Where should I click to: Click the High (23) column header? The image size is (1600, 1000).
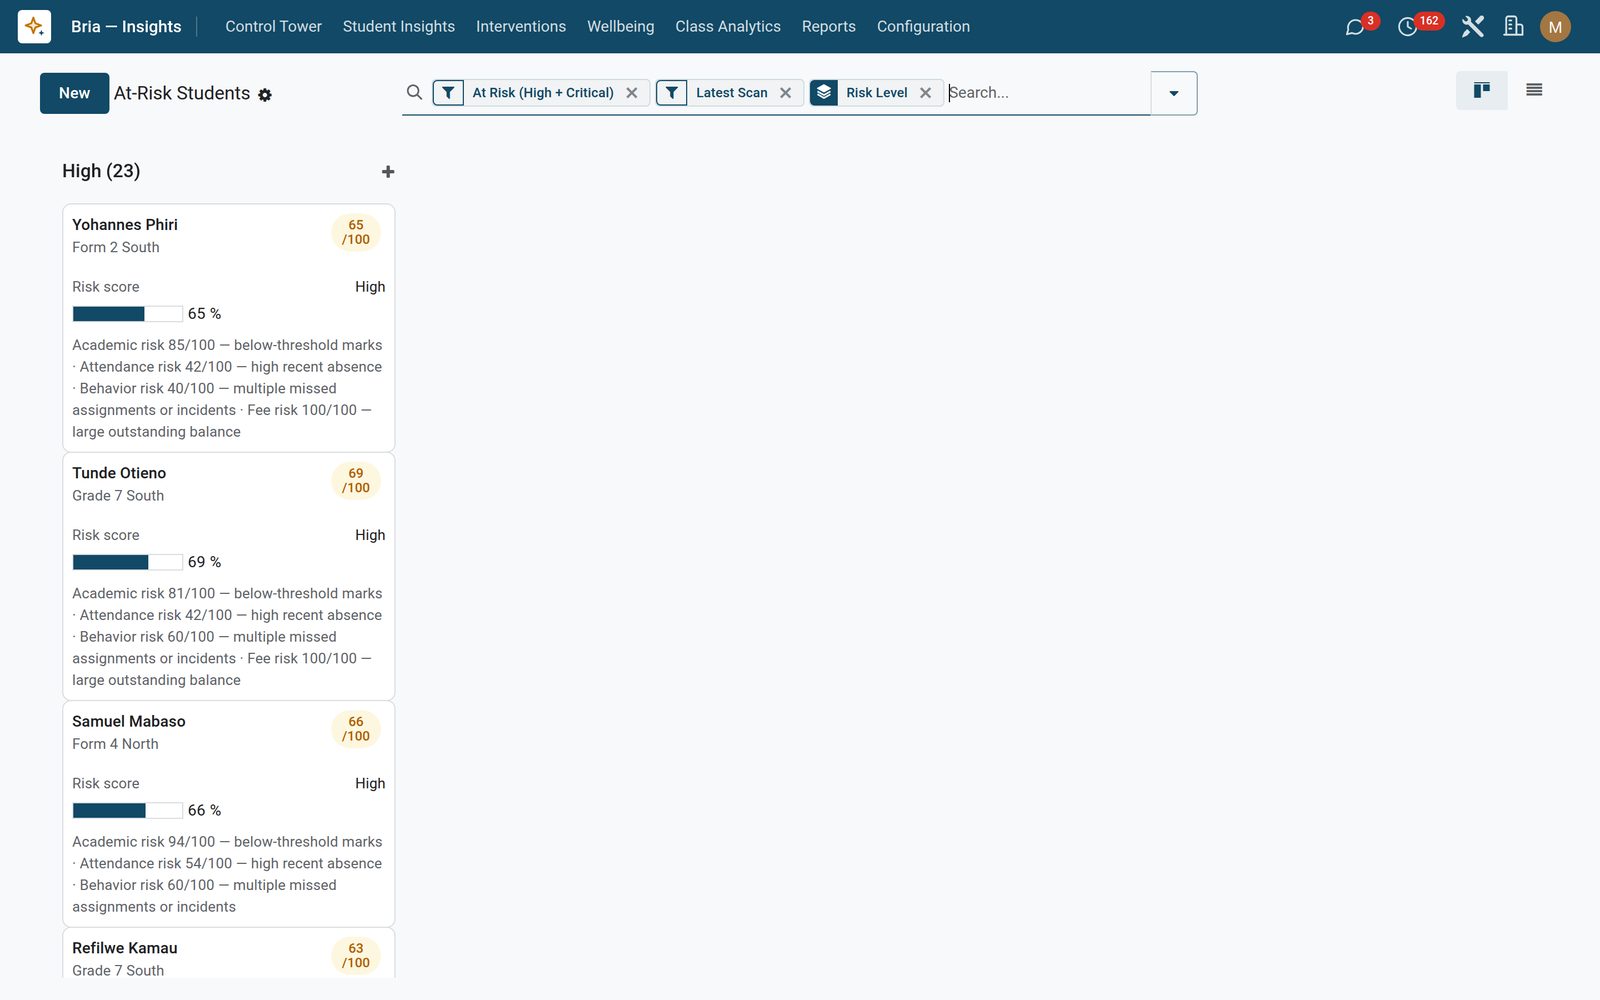101,171
